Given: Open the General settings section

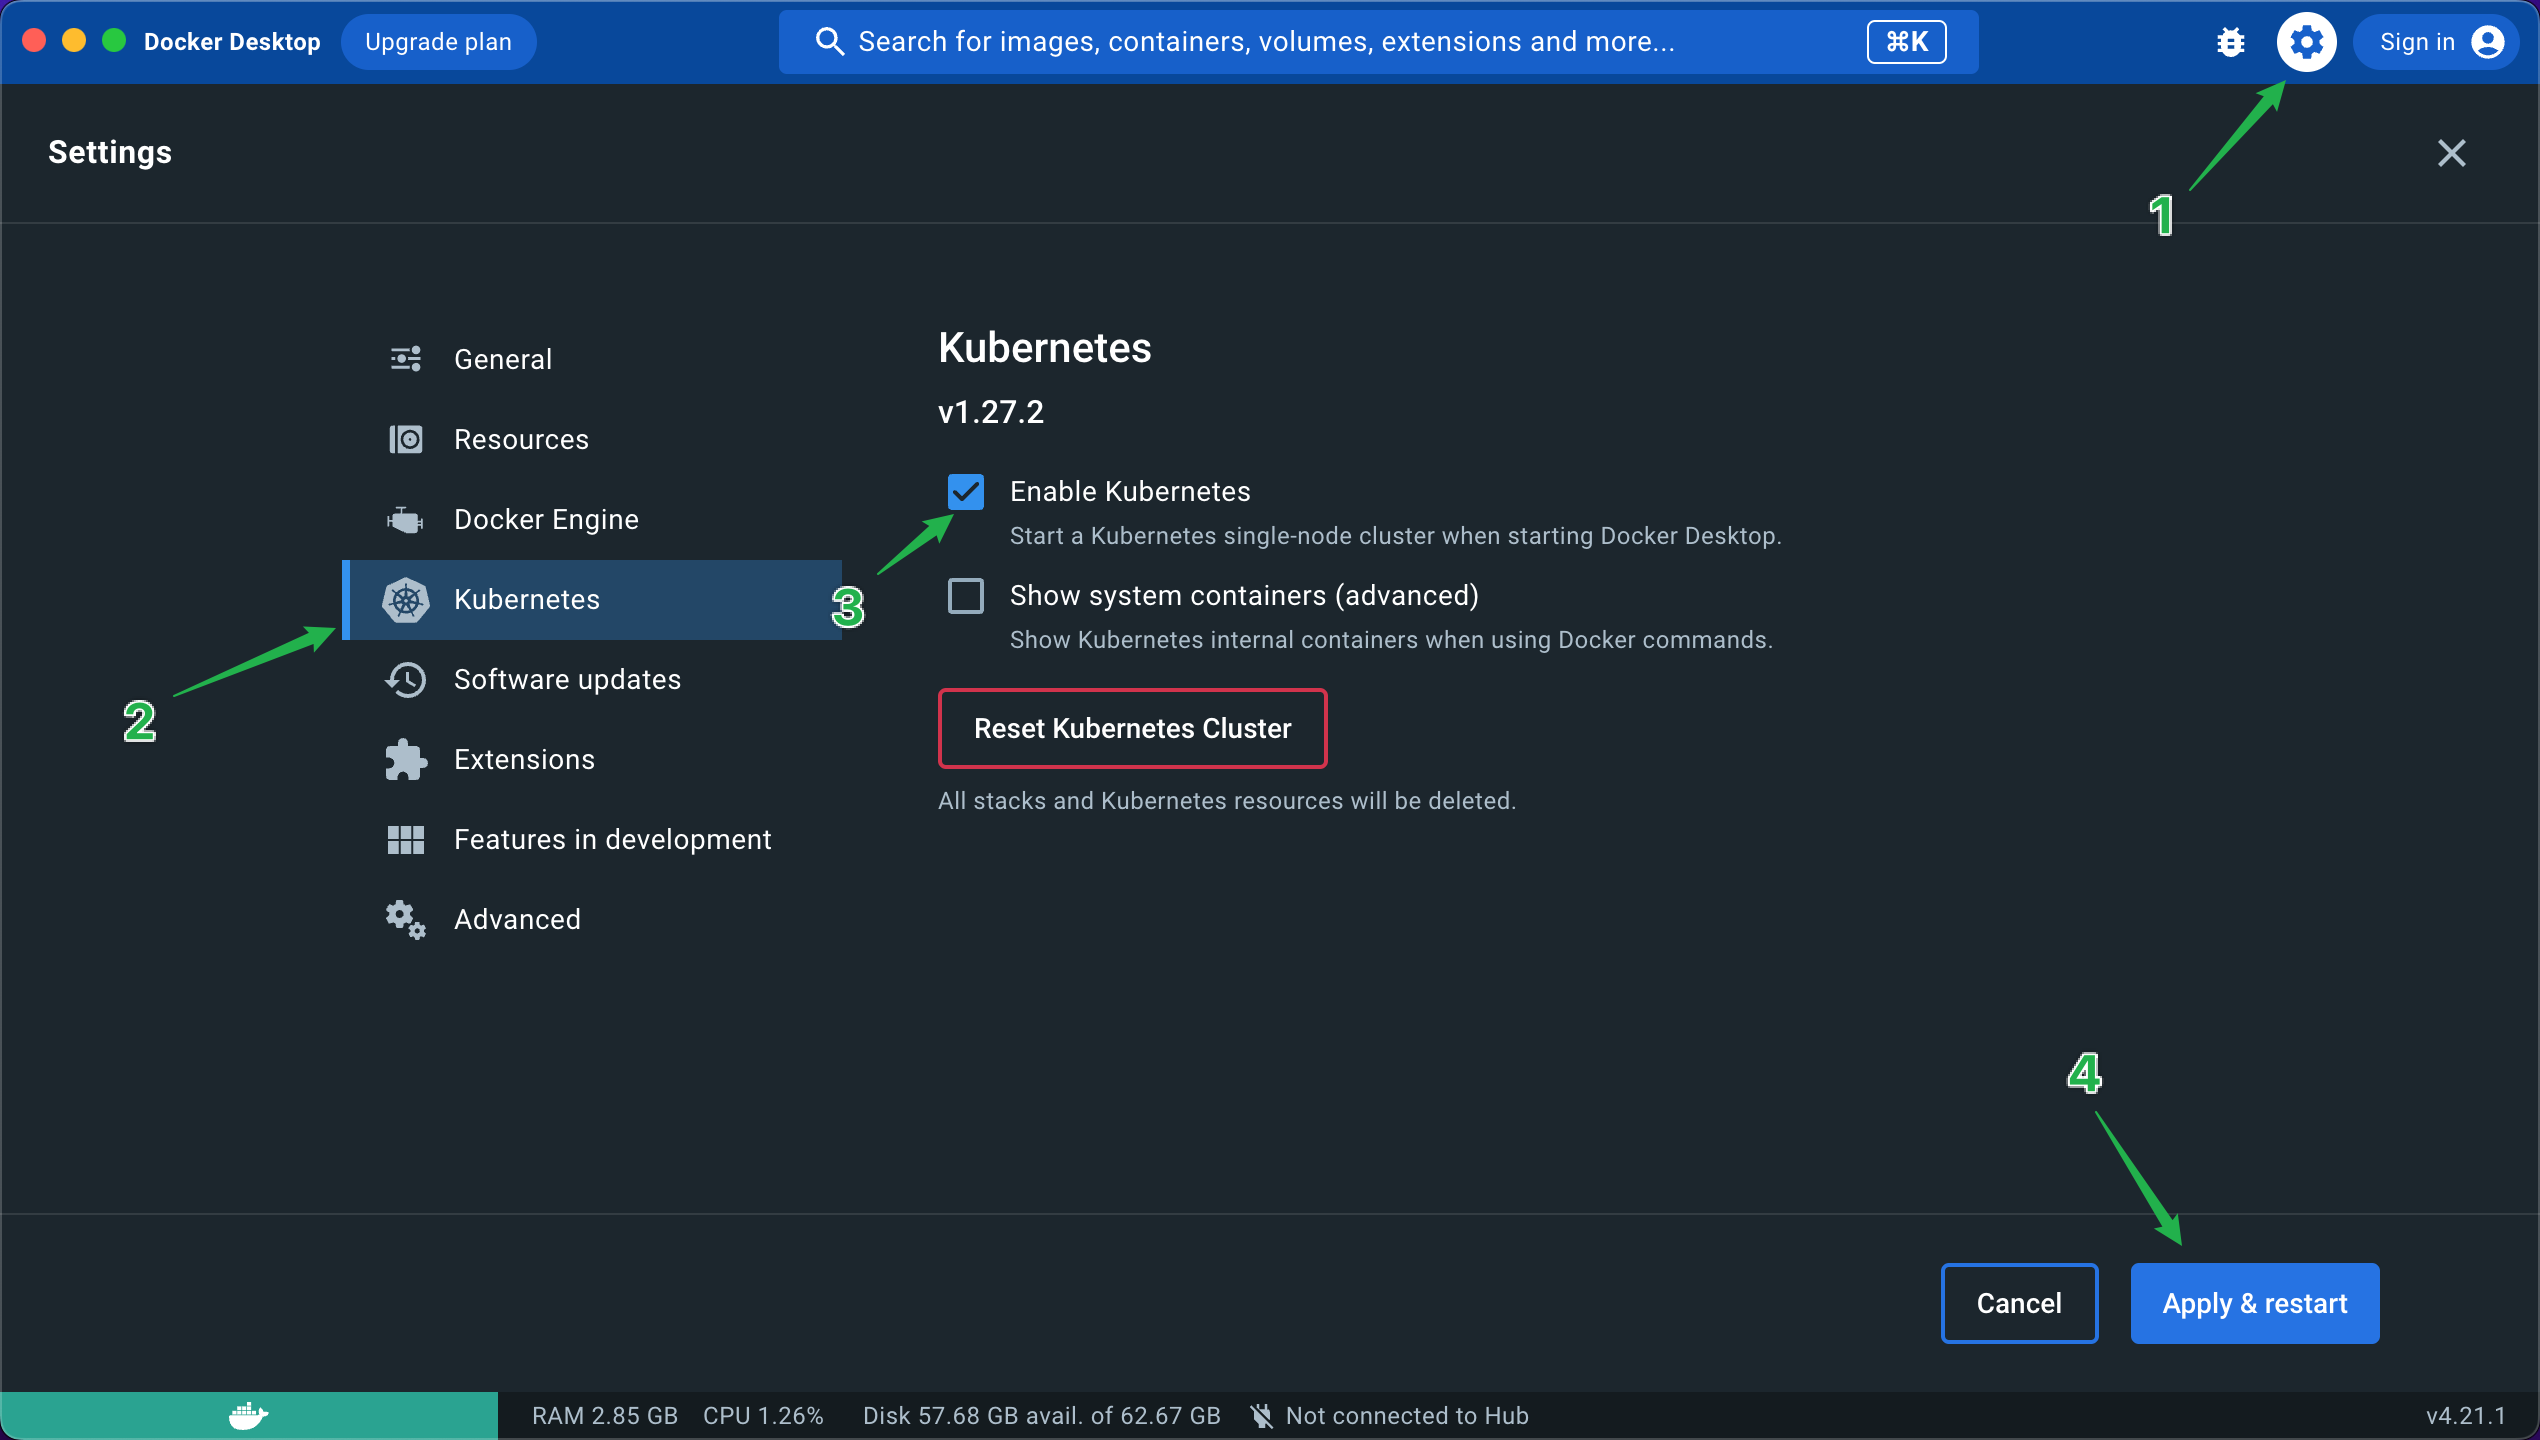Looking at the screenshot, I should coord(502,360).
